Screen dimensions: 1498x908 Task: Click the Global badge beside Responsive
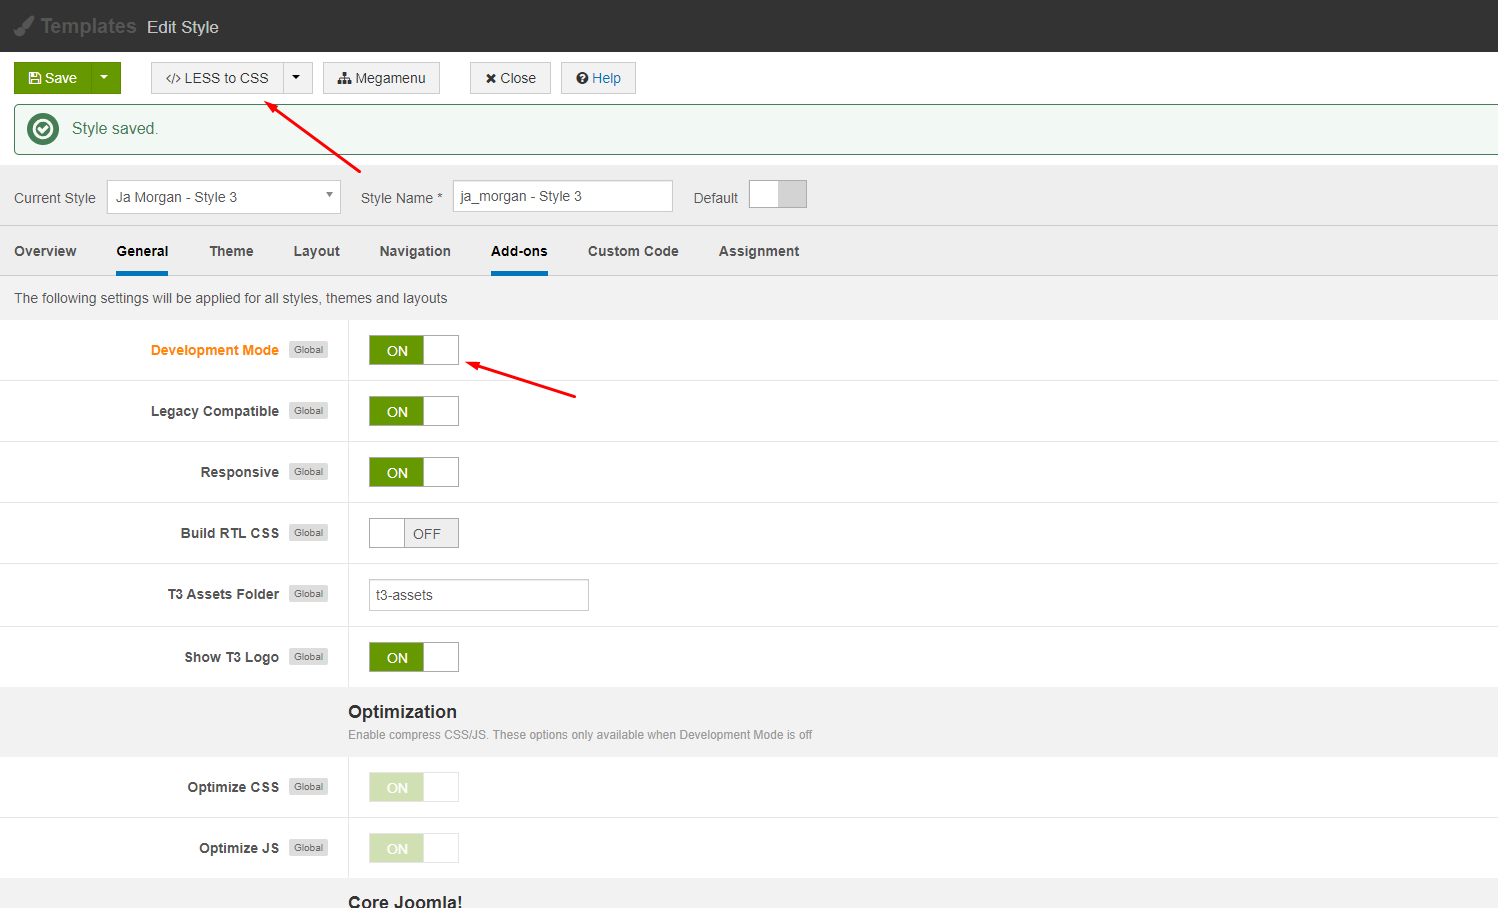pyautogui.click(x=309, y=472)
